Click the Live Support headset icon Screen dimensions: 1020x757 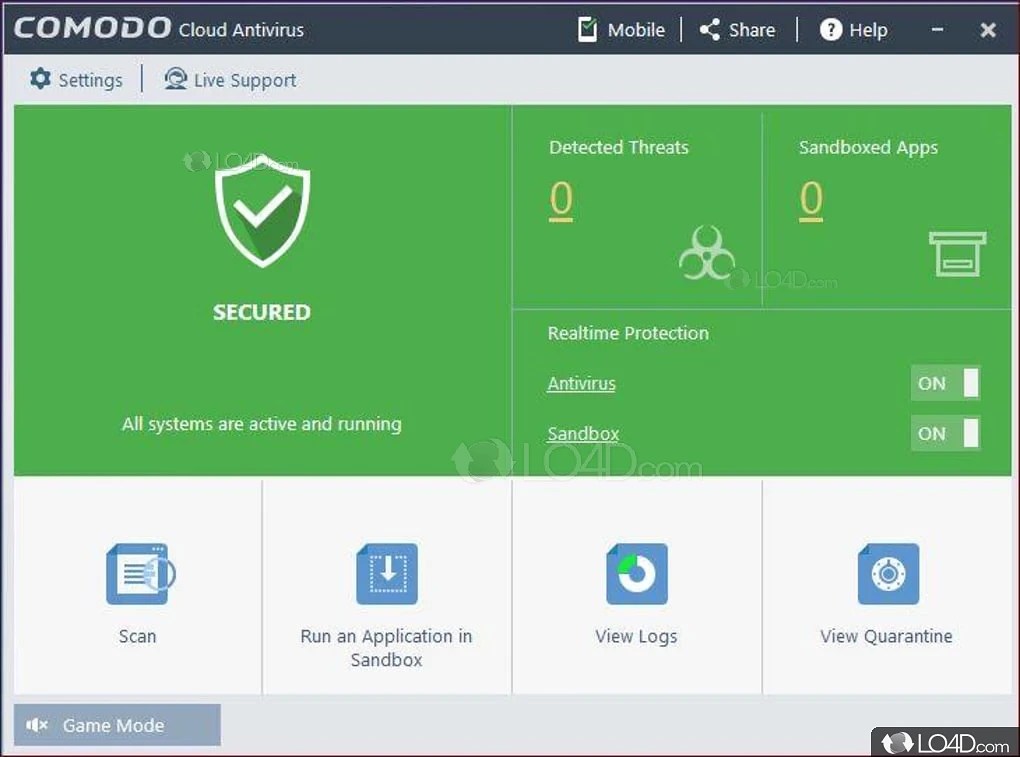tap(175, 79)
